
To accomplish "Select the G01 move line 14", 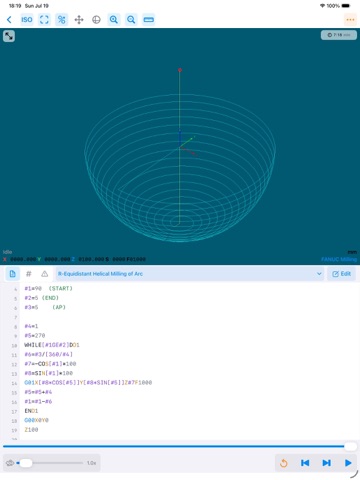I will tap(88, 382).
